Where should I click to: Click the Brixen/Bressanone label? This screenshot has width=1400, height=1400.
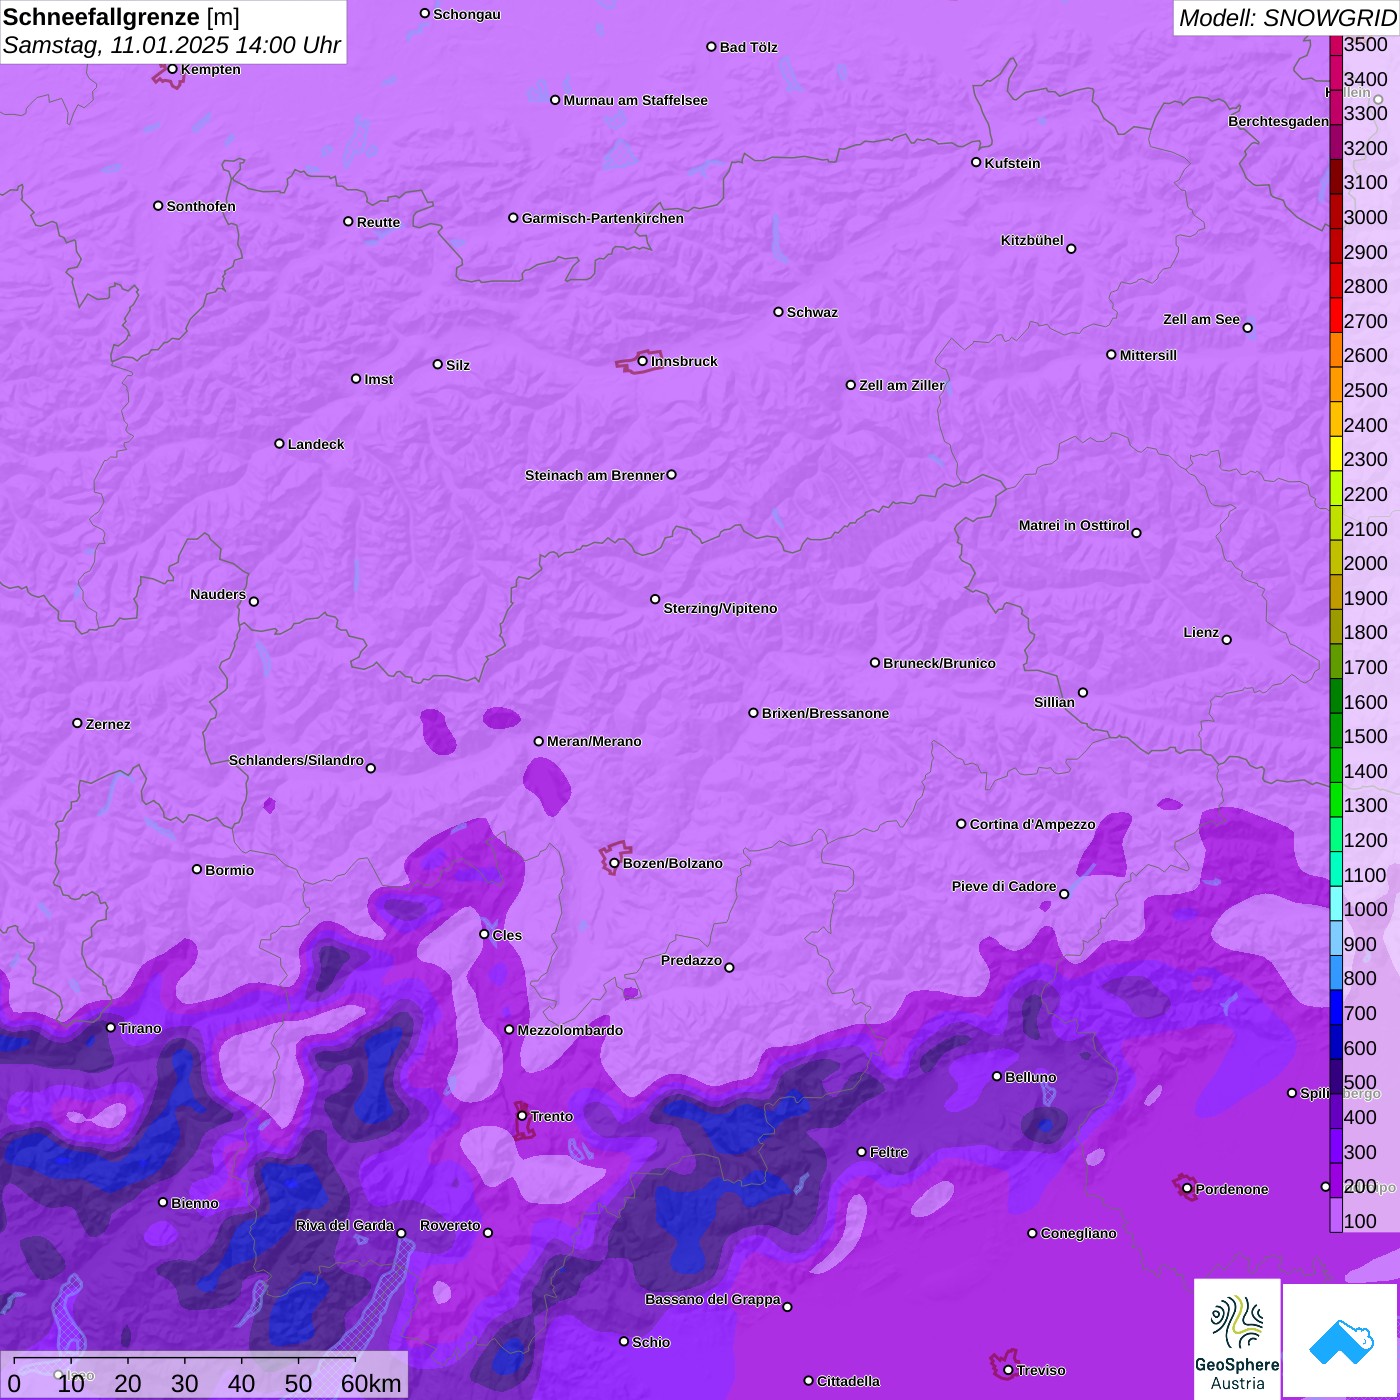[x=825, y=713]
